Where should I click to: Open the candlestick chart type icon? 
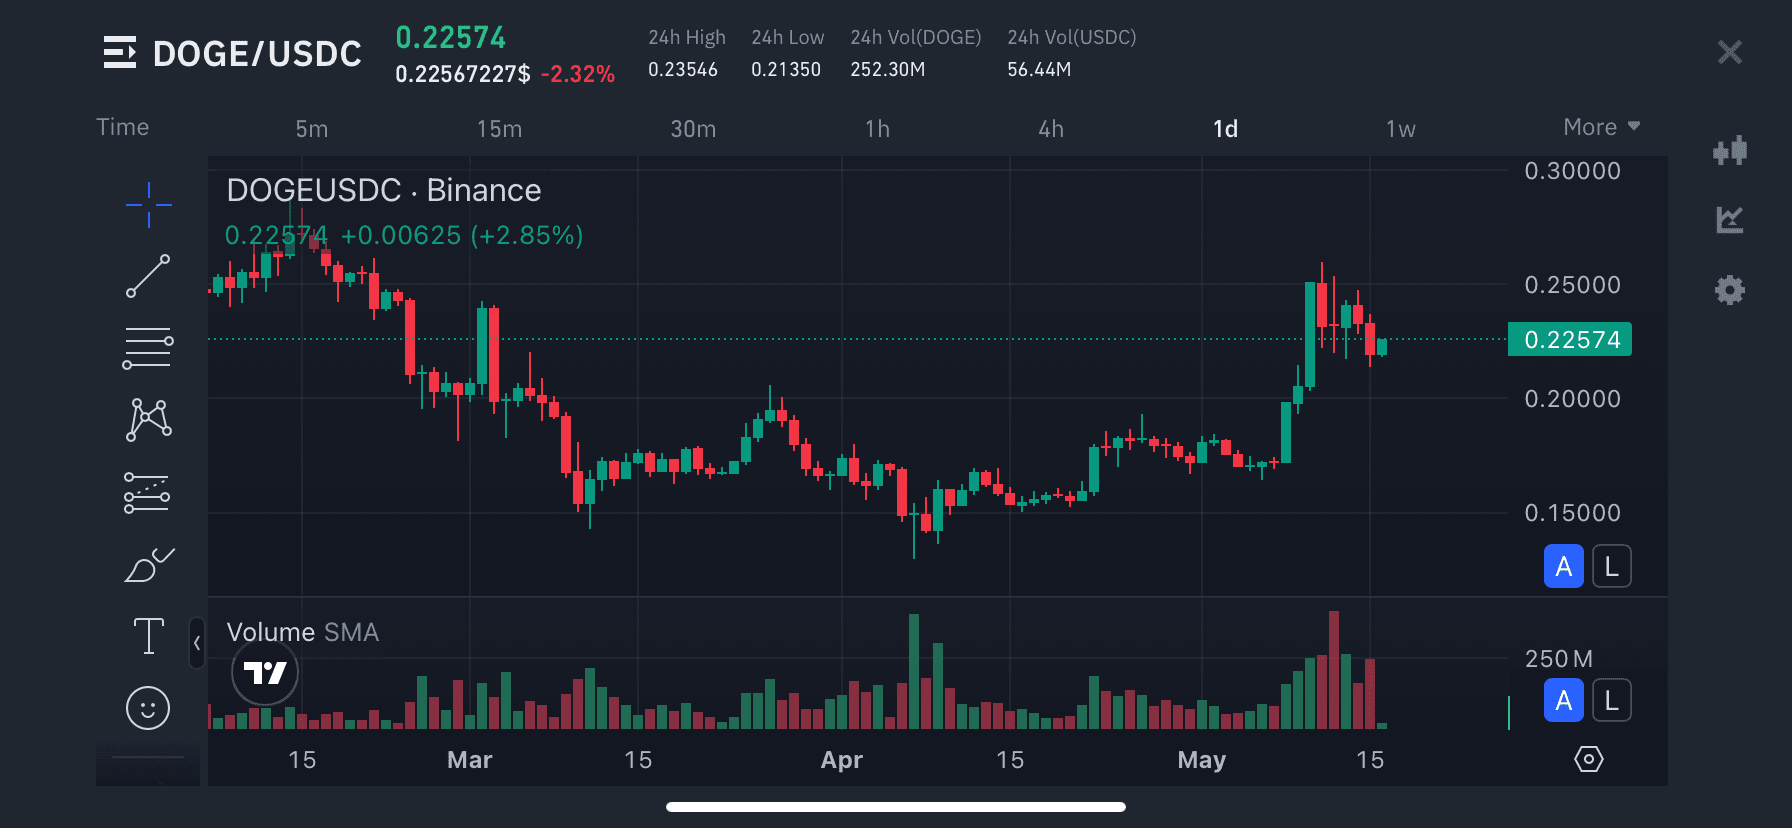click(x=1730, y=151)
